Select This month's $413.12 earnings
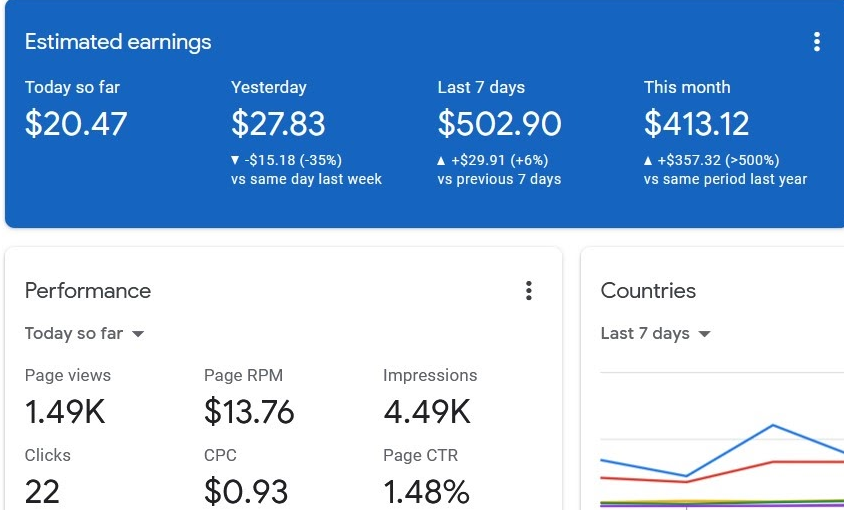Screen dimensions: 844x510 pos(696,124)
